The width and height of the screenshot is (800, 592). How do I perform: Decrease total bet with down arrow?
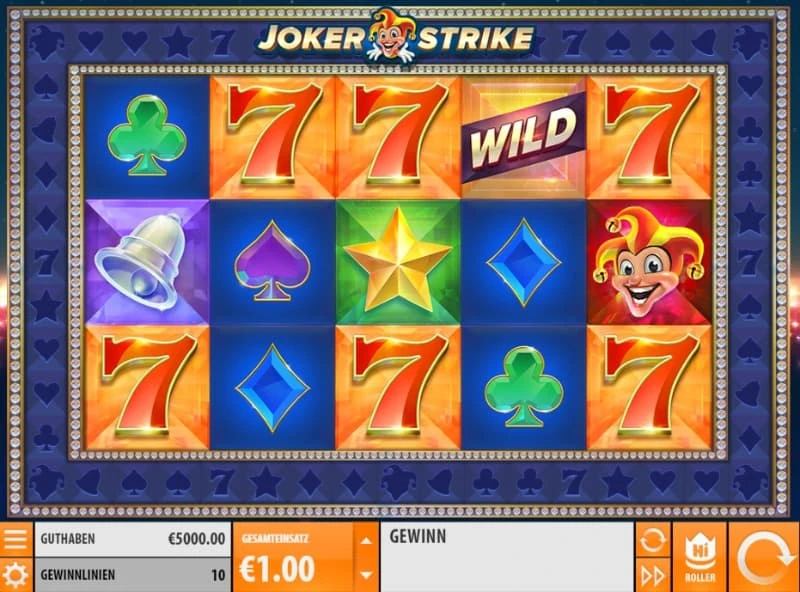coord(366,575)
